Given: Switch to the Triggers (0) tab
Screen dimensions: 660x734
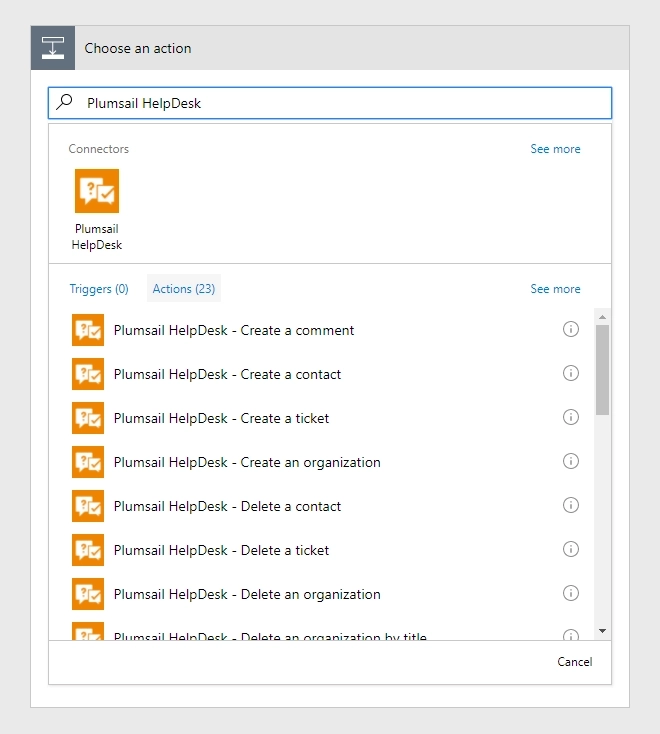Looking at the screenshot, I should [99, 289].
